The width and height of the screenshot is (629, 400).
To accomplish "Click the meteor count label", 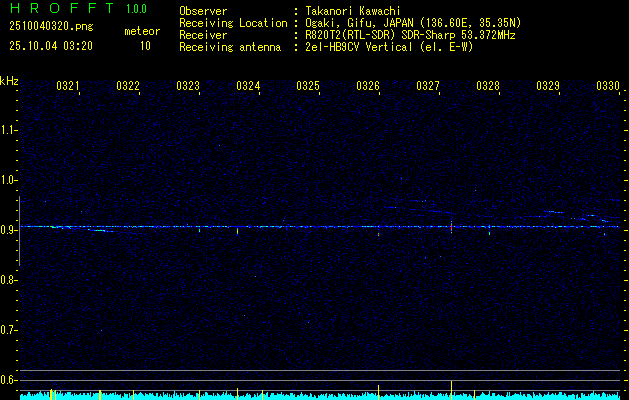I will click(142, 31).
